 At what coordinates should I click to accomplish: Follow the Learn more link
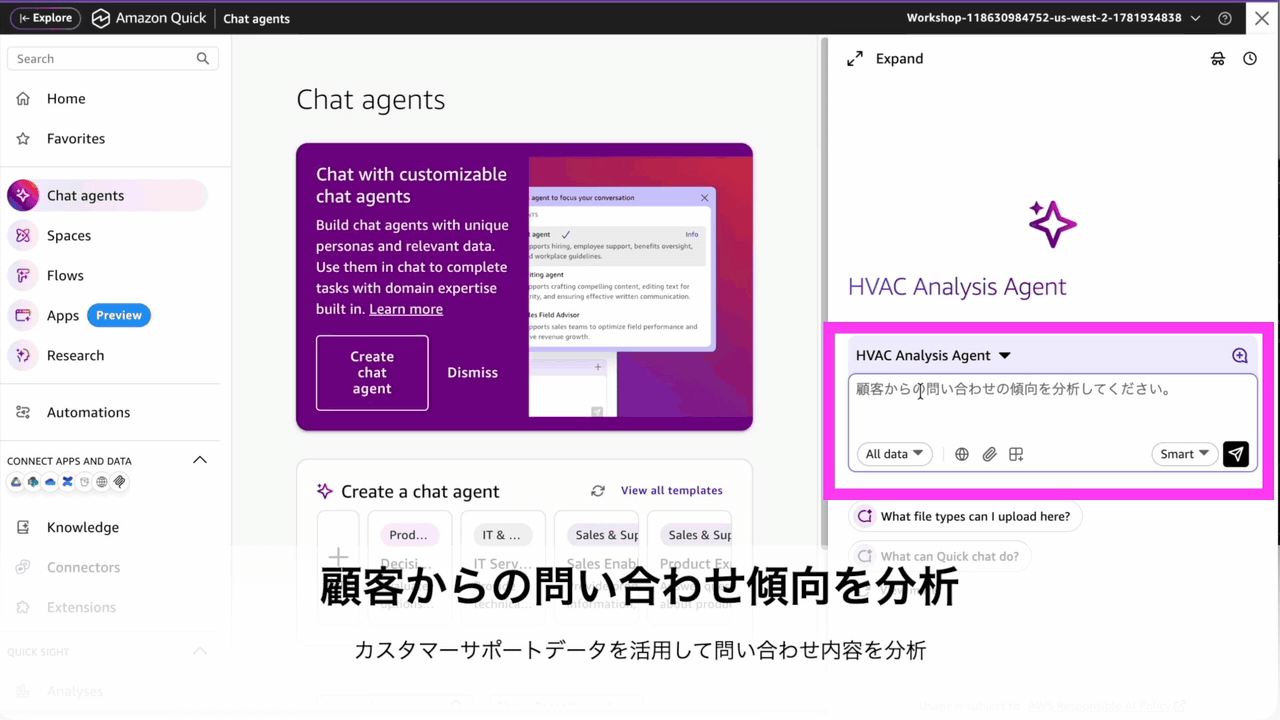pyautogui.click(x=406, y=309)
